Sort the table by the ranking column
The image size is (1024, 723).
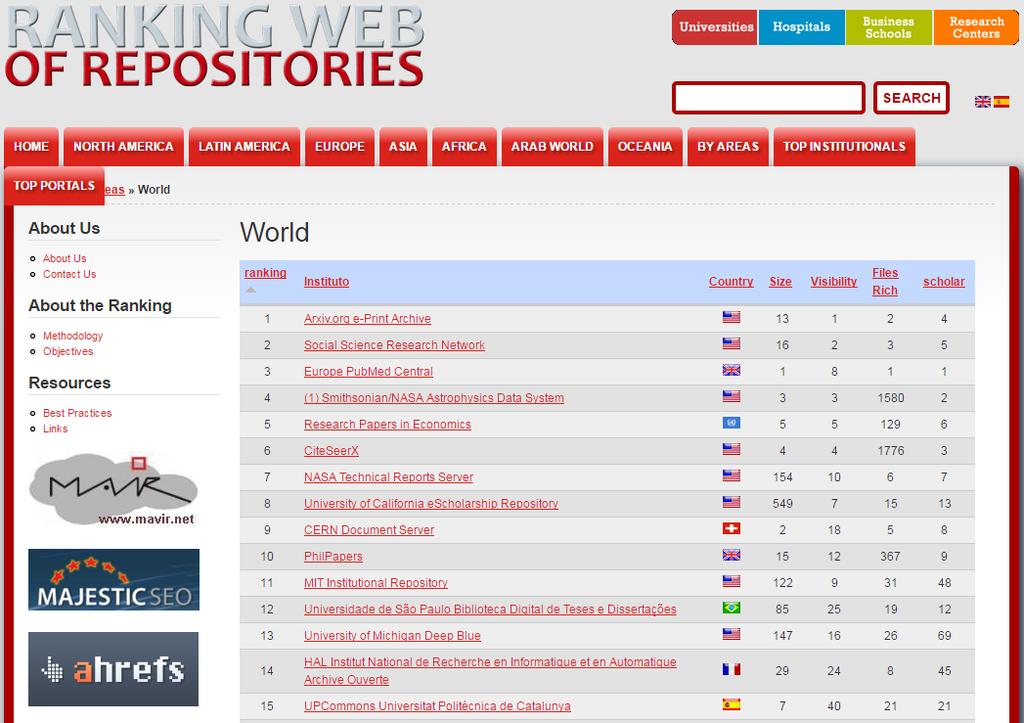tap(265, 273)
